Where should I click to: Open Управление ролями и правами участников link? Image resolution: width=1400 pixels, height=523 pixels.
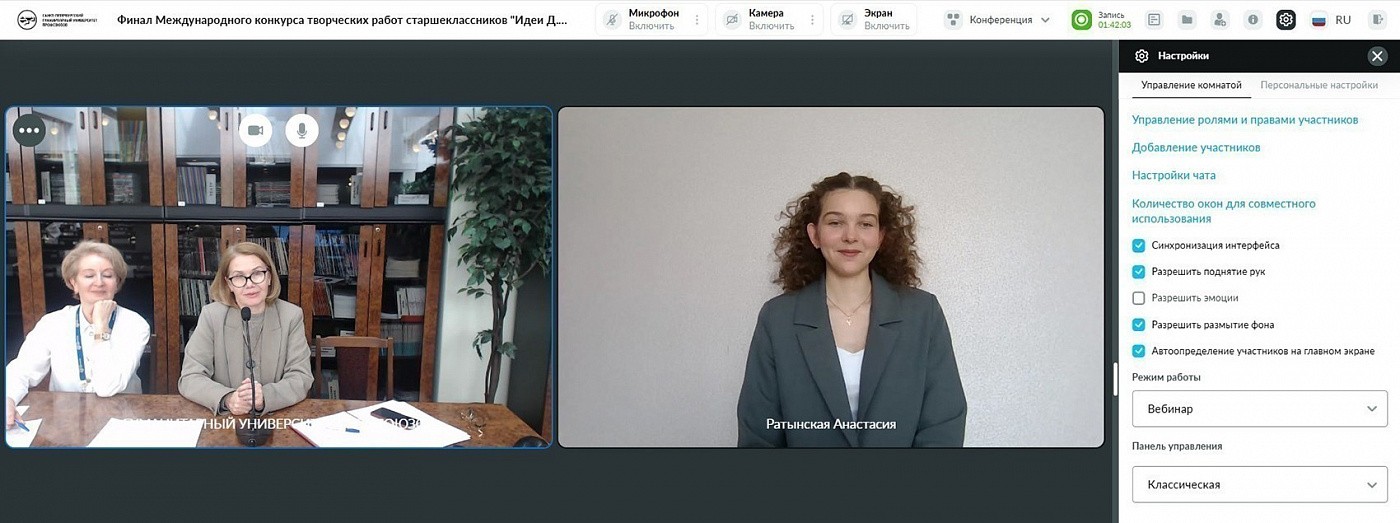pyautogui.click(x=1244, y=120)
